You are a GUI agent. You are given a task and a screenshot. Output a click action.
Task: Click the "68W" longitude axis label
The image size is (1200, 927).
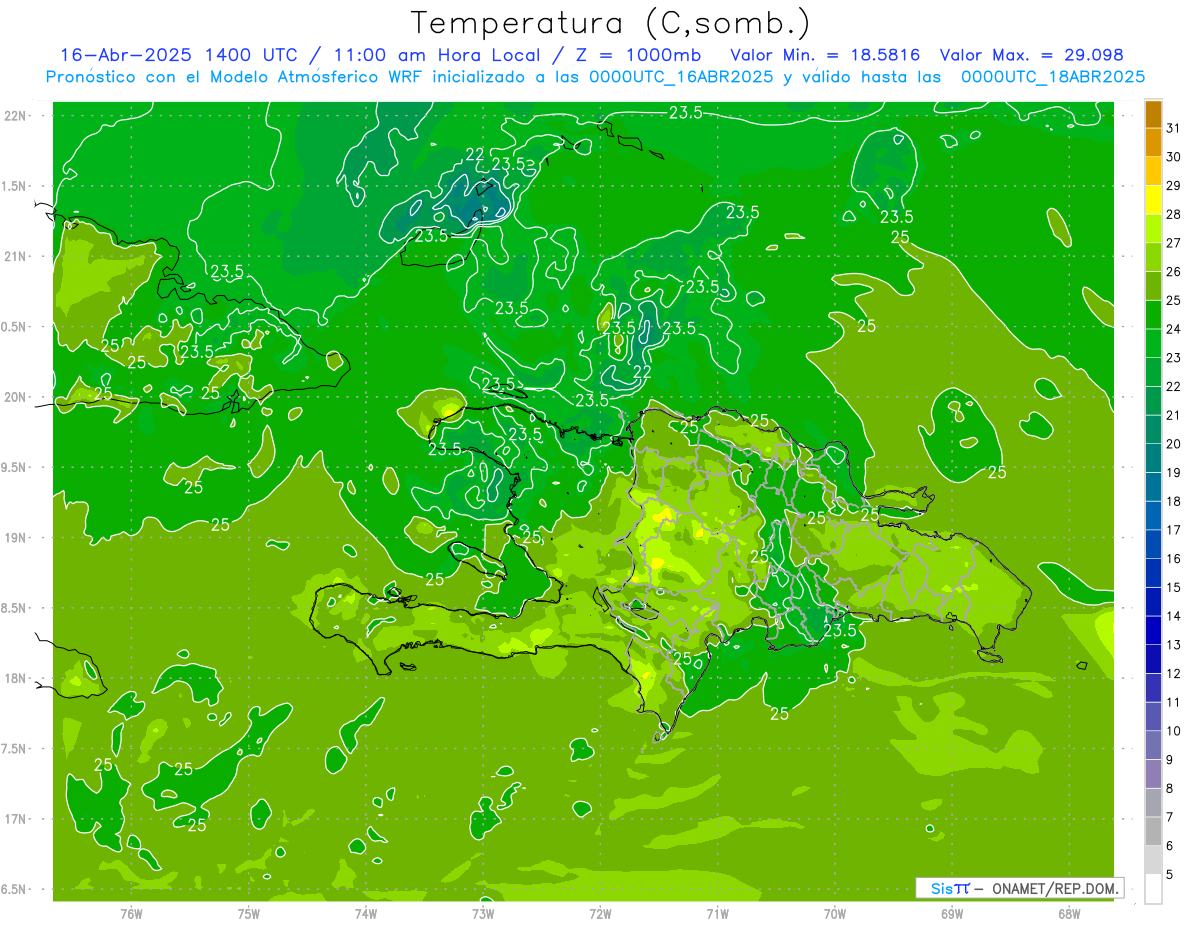point(1069,913)
